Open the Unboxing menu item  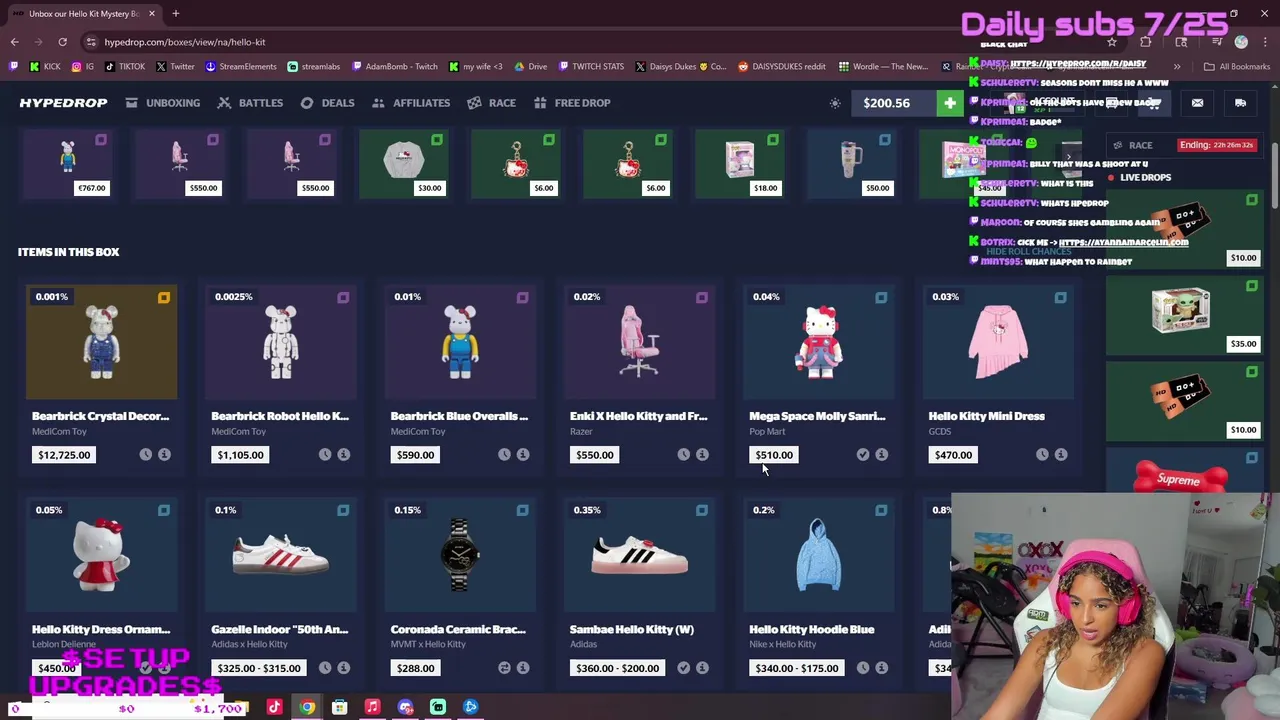point(163,103)
